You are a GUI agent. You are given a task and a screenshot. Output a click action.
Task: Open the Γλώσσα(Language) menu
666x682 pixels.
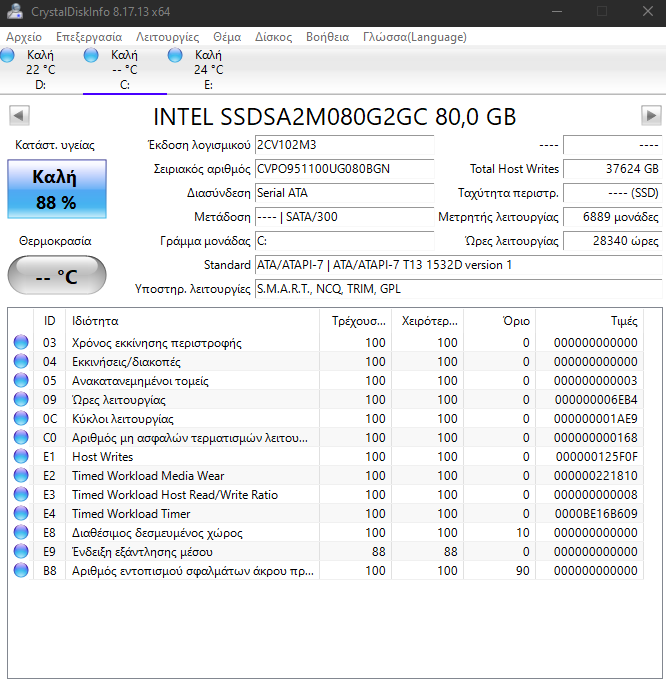(415, 37)
